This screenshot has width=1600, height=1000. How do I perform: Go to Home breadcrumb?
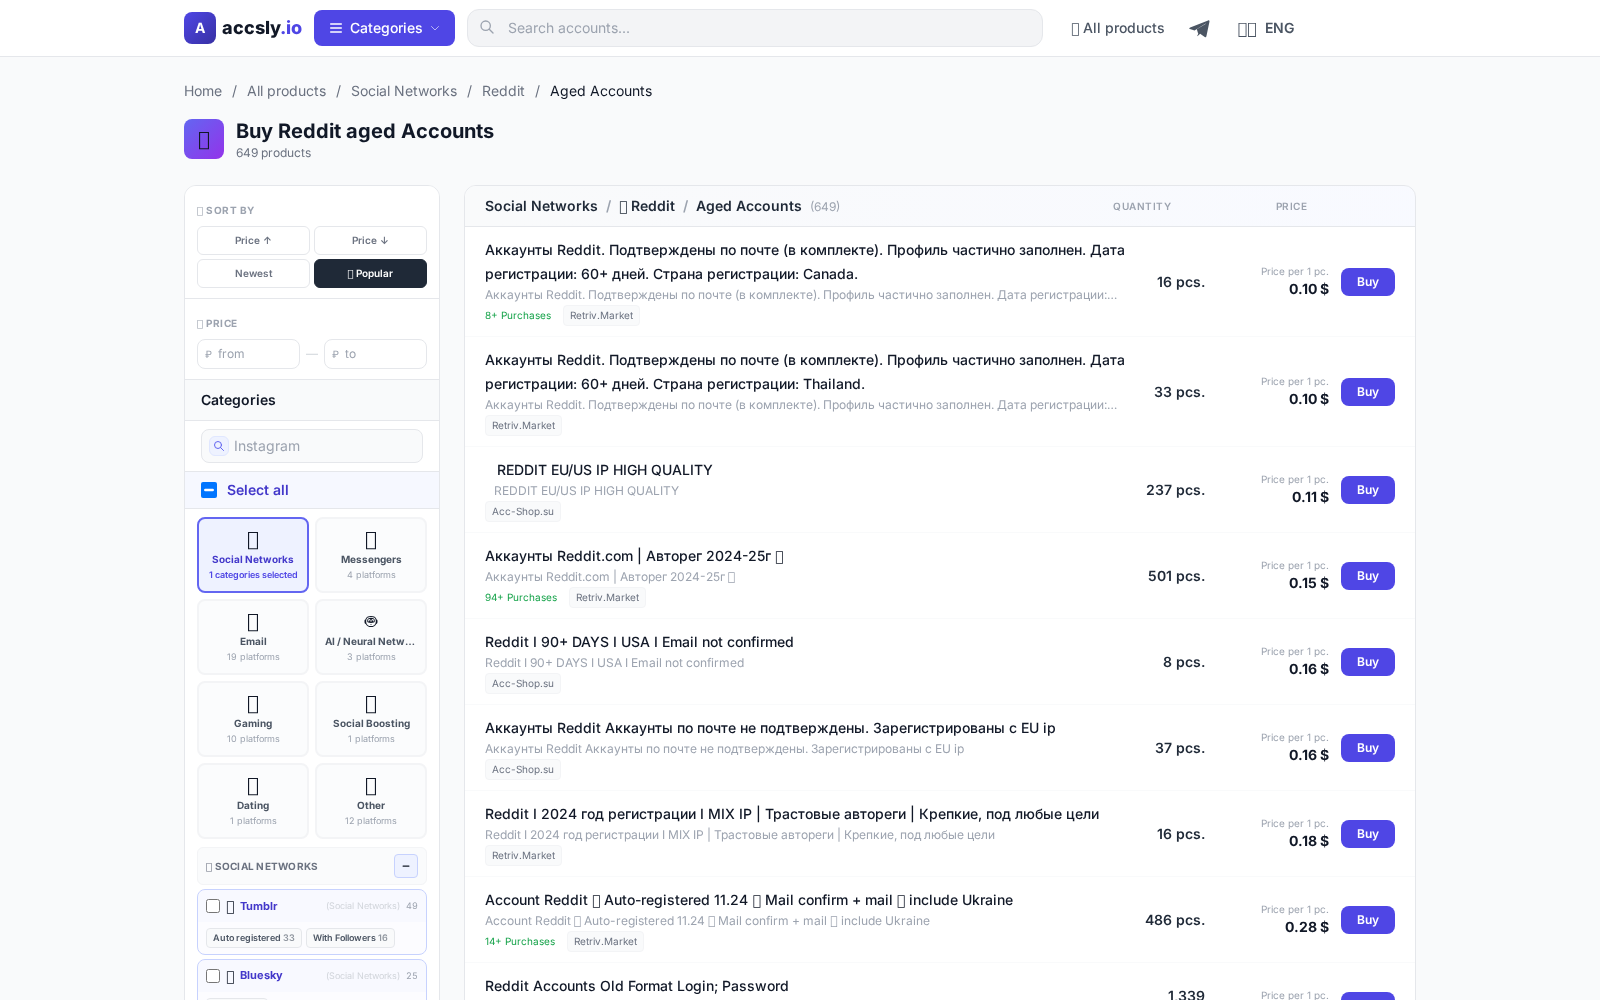203,91
